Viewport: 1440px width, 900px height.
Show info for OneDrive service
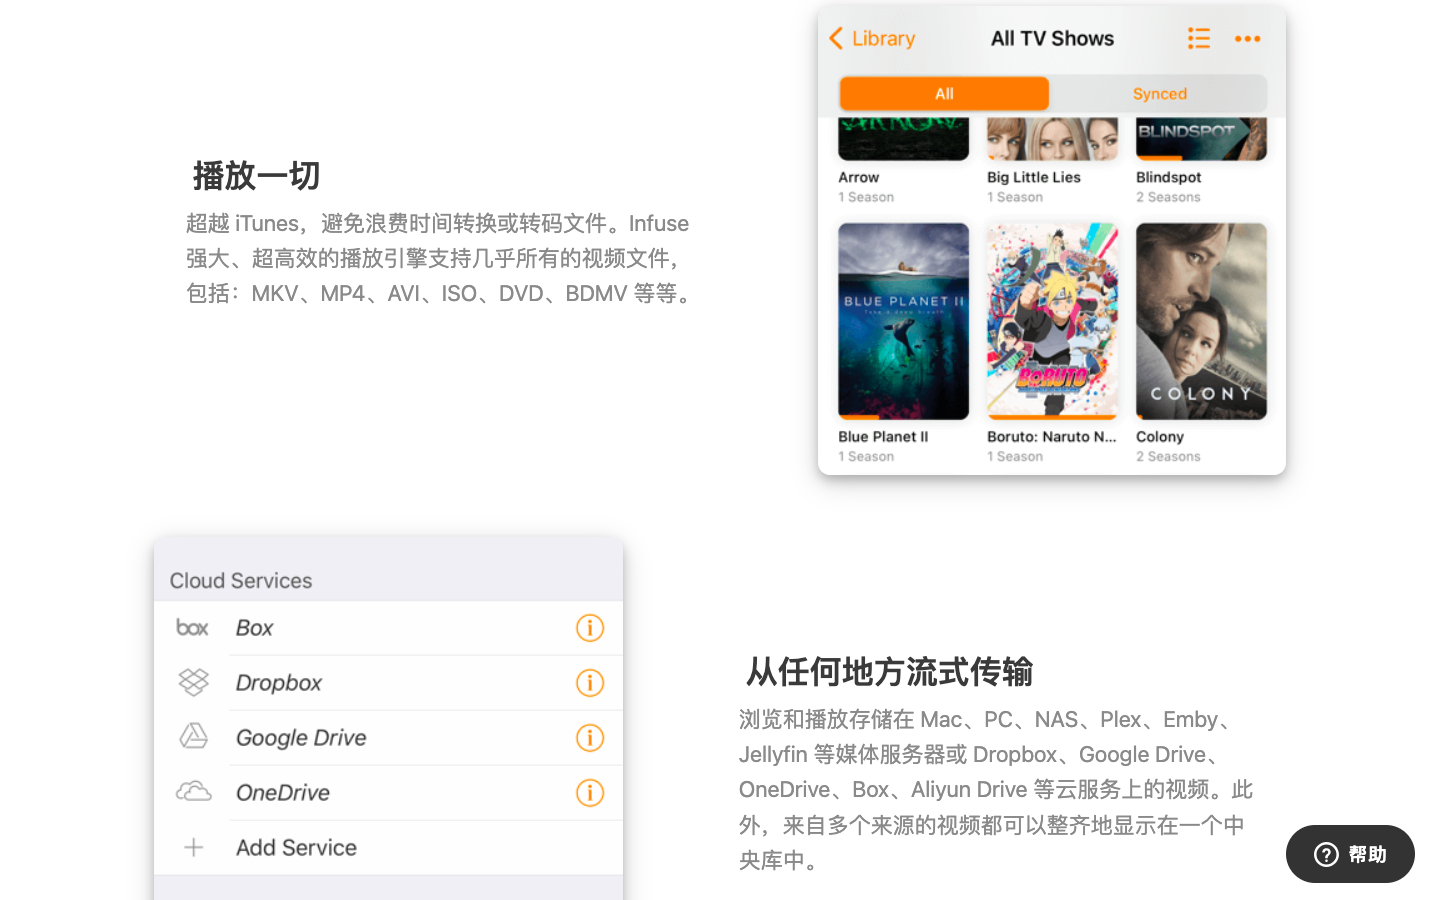click(x=590, y=793)
